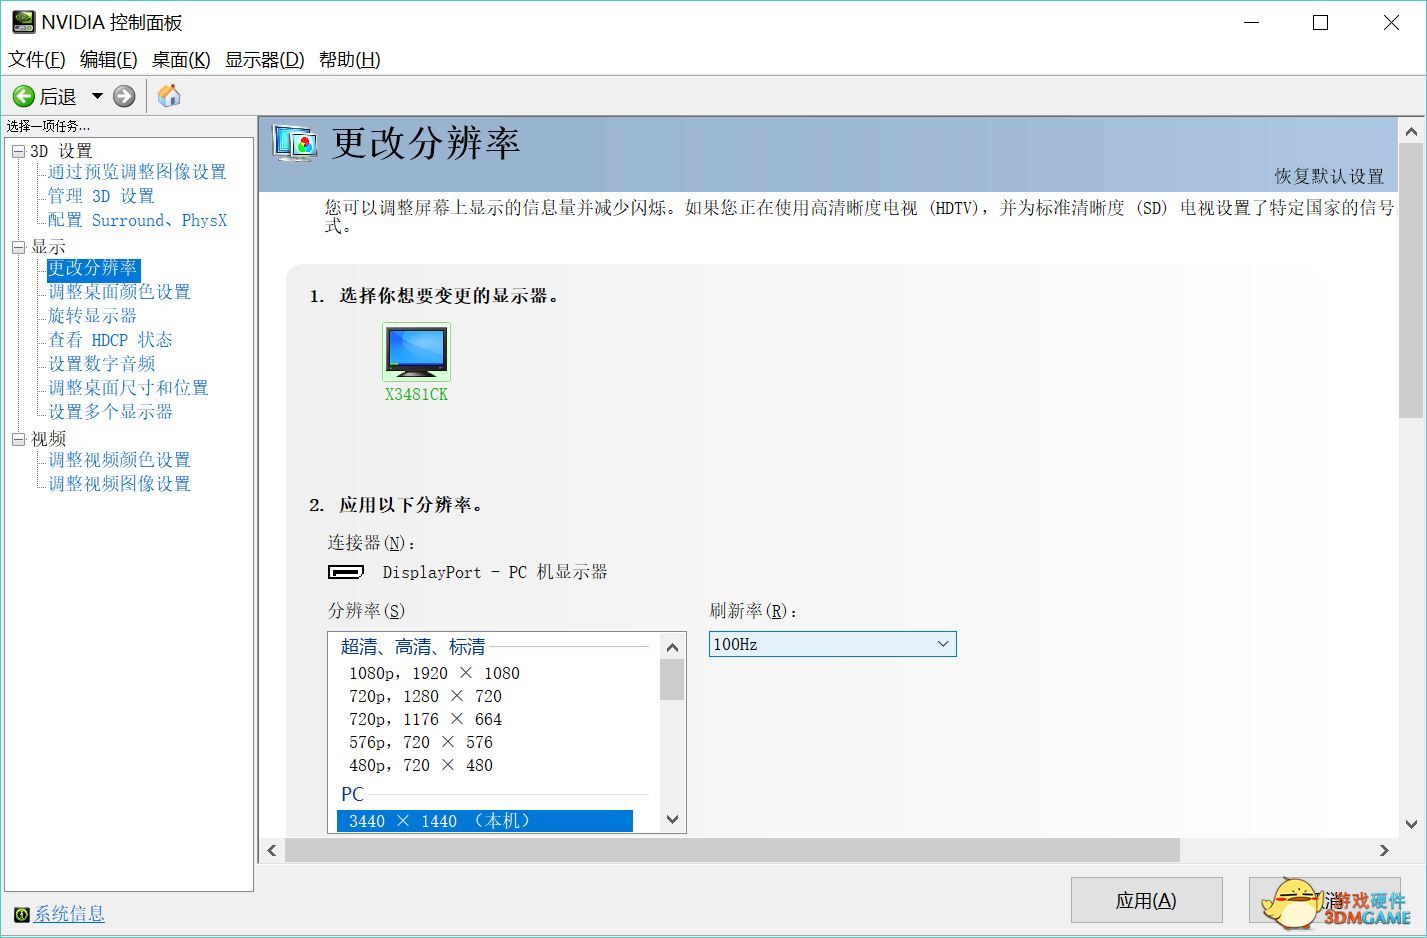Open 设置多个显示器 task
This screenshot has height=938, width=1427.
(x=110, y=412)
